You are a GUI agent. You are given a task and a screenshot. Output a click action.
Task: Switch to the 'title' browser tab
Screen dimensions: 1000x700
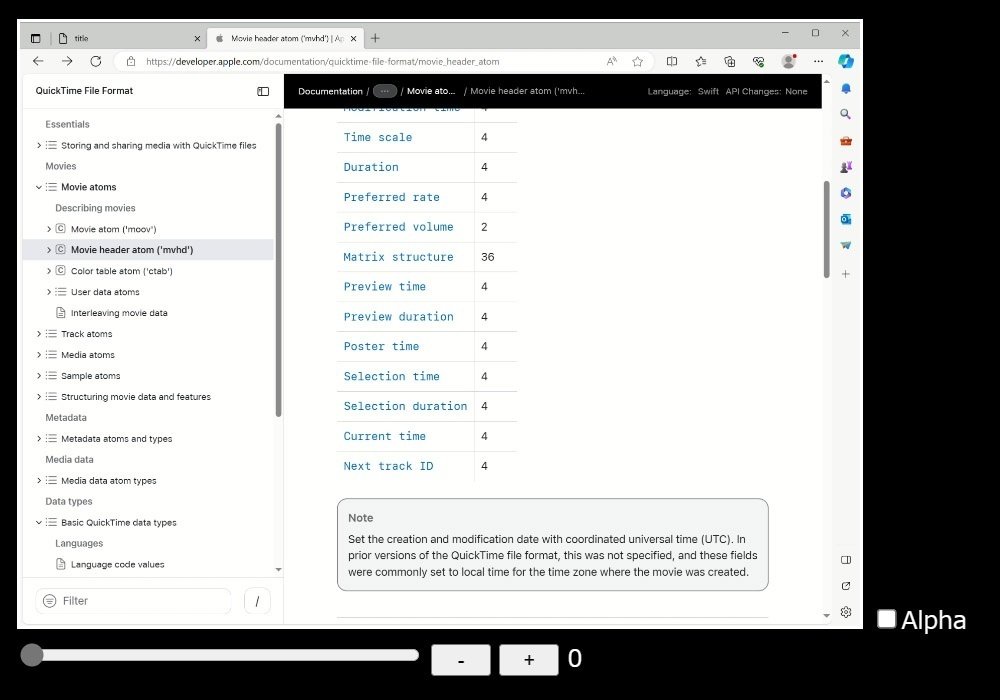pyautogui.click(x=128, y=38)
